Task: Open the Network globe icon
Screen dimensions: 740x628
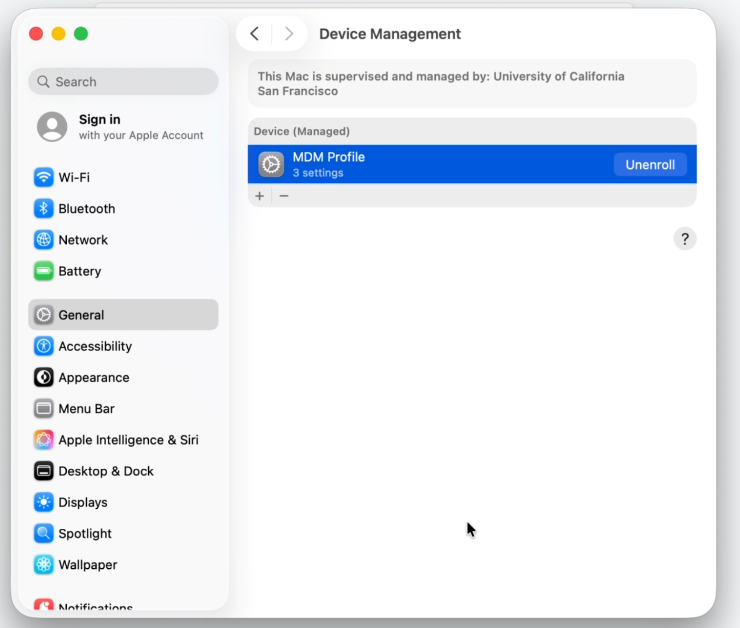Action: [x=43, y=240]
